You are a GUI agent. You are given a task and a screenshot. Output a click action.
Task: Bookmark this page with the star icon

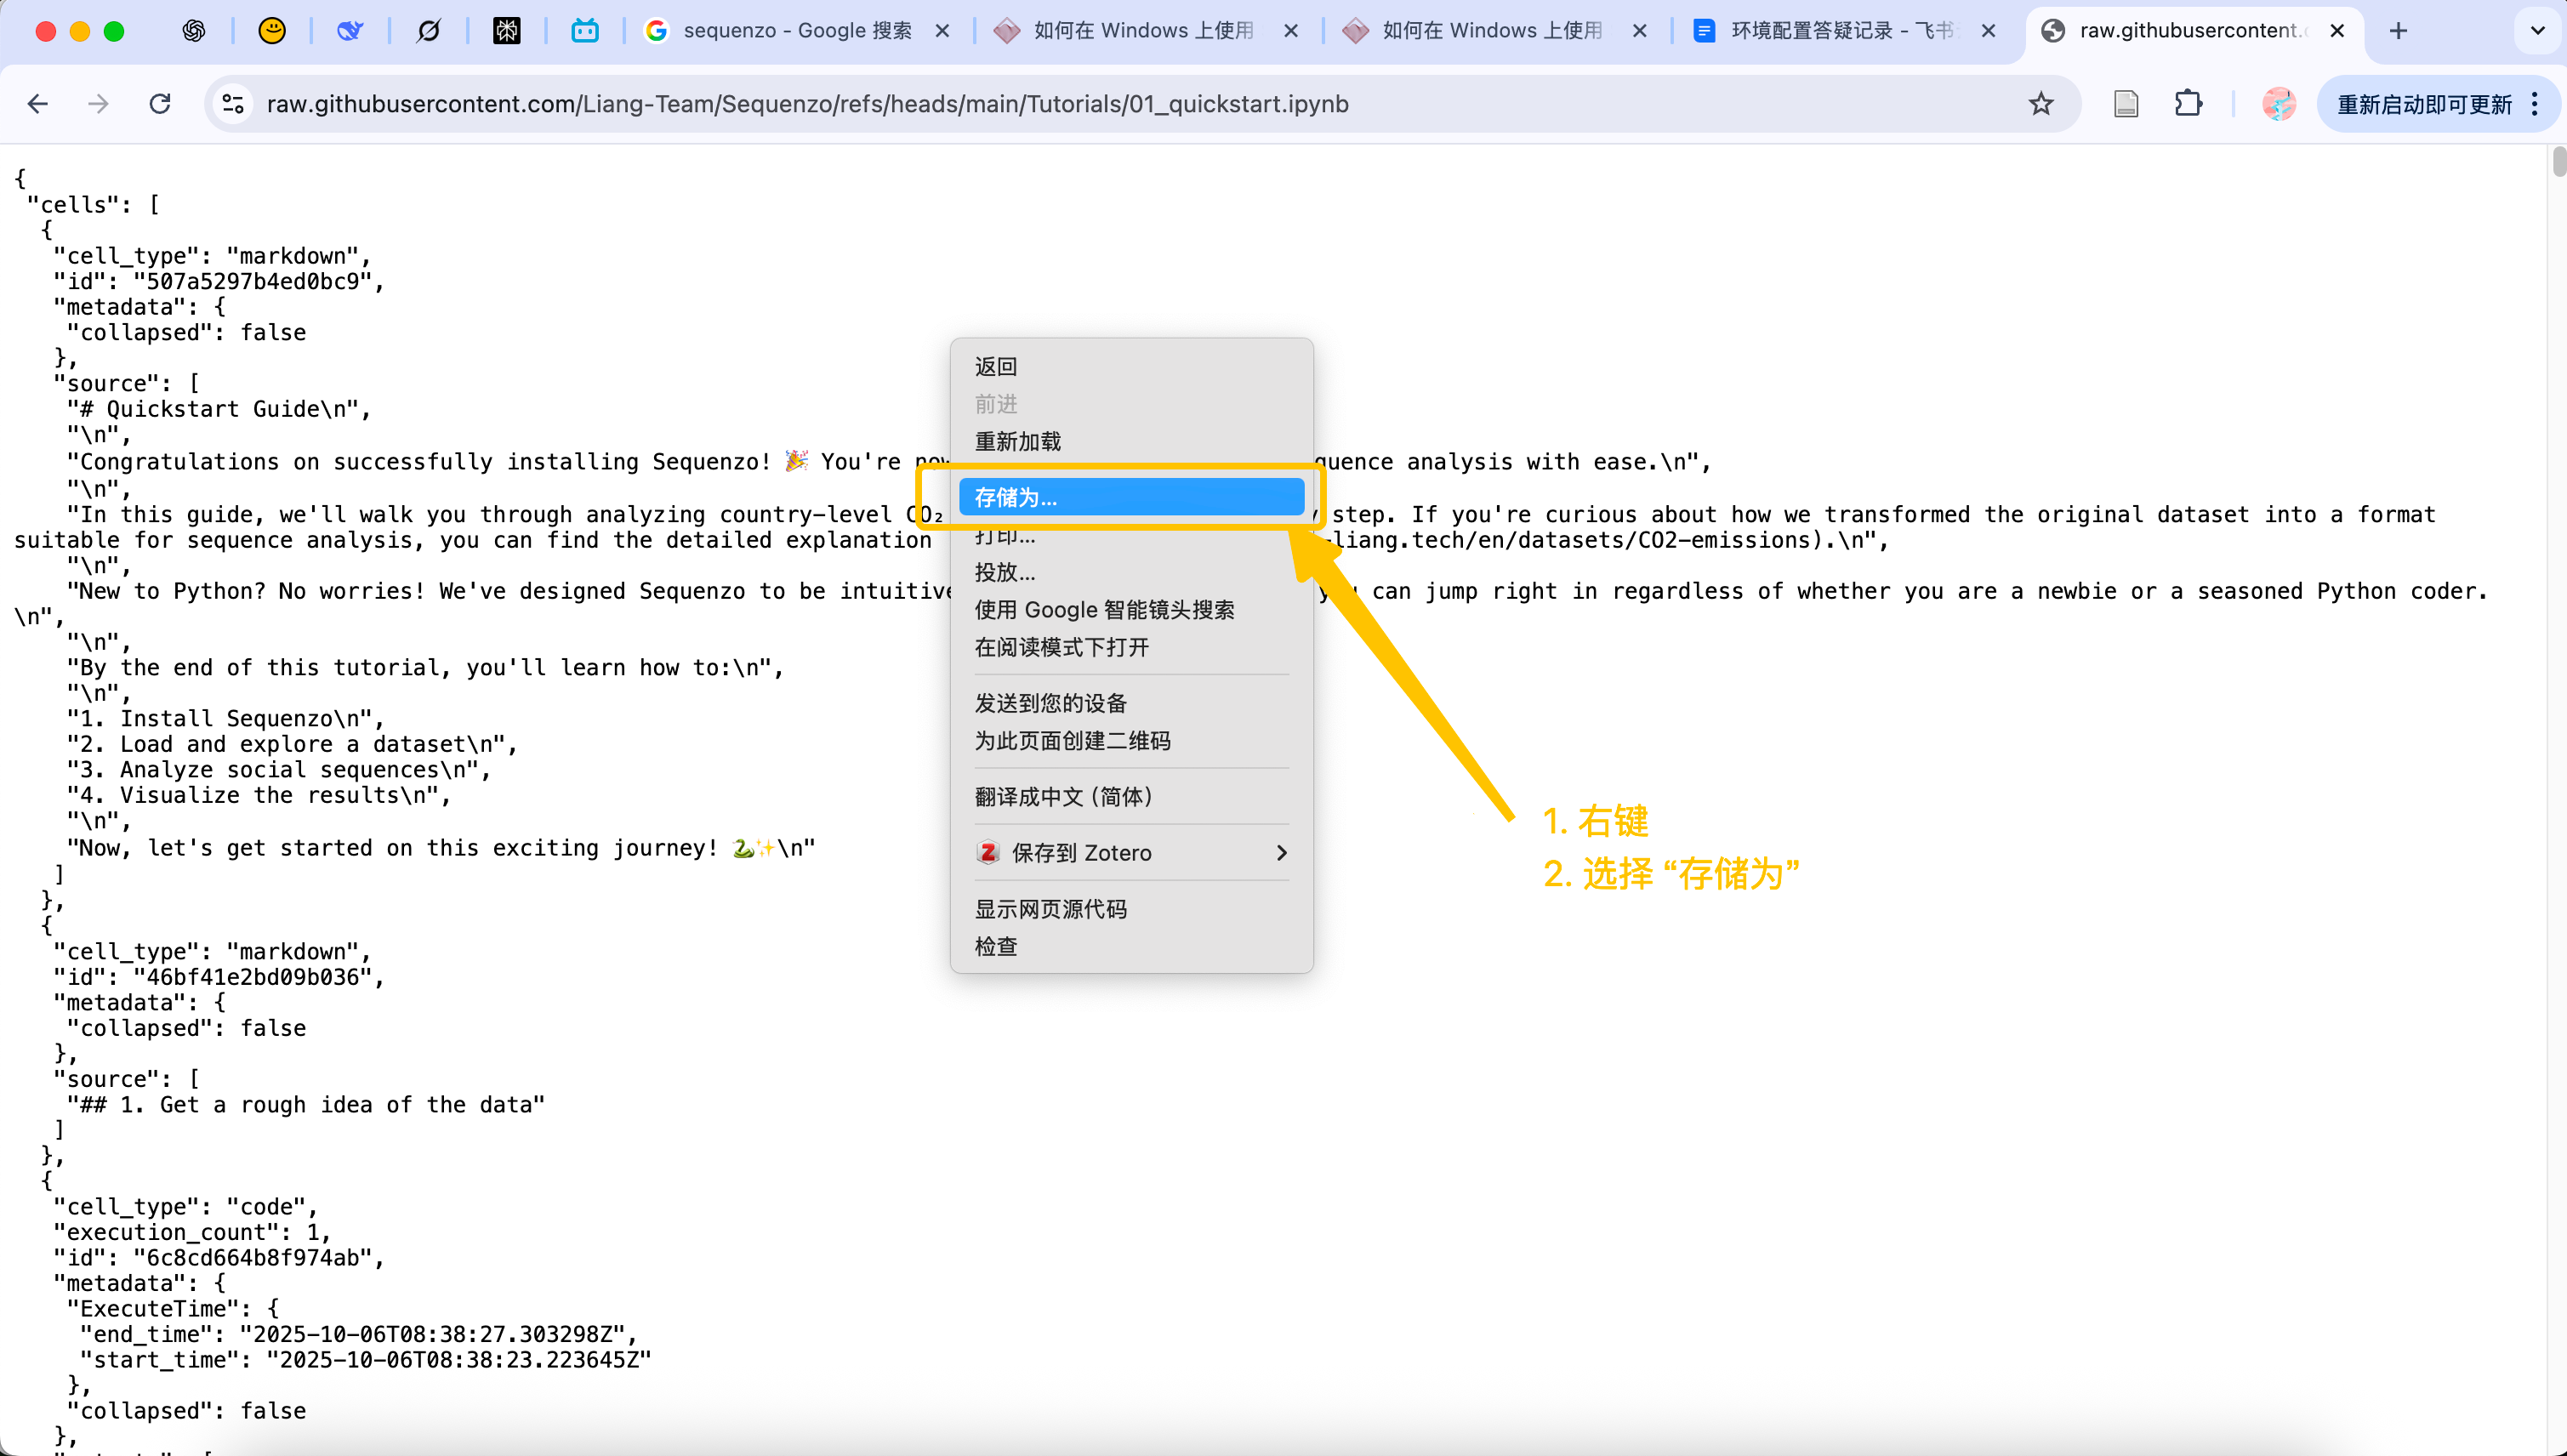click(2041, 104)
